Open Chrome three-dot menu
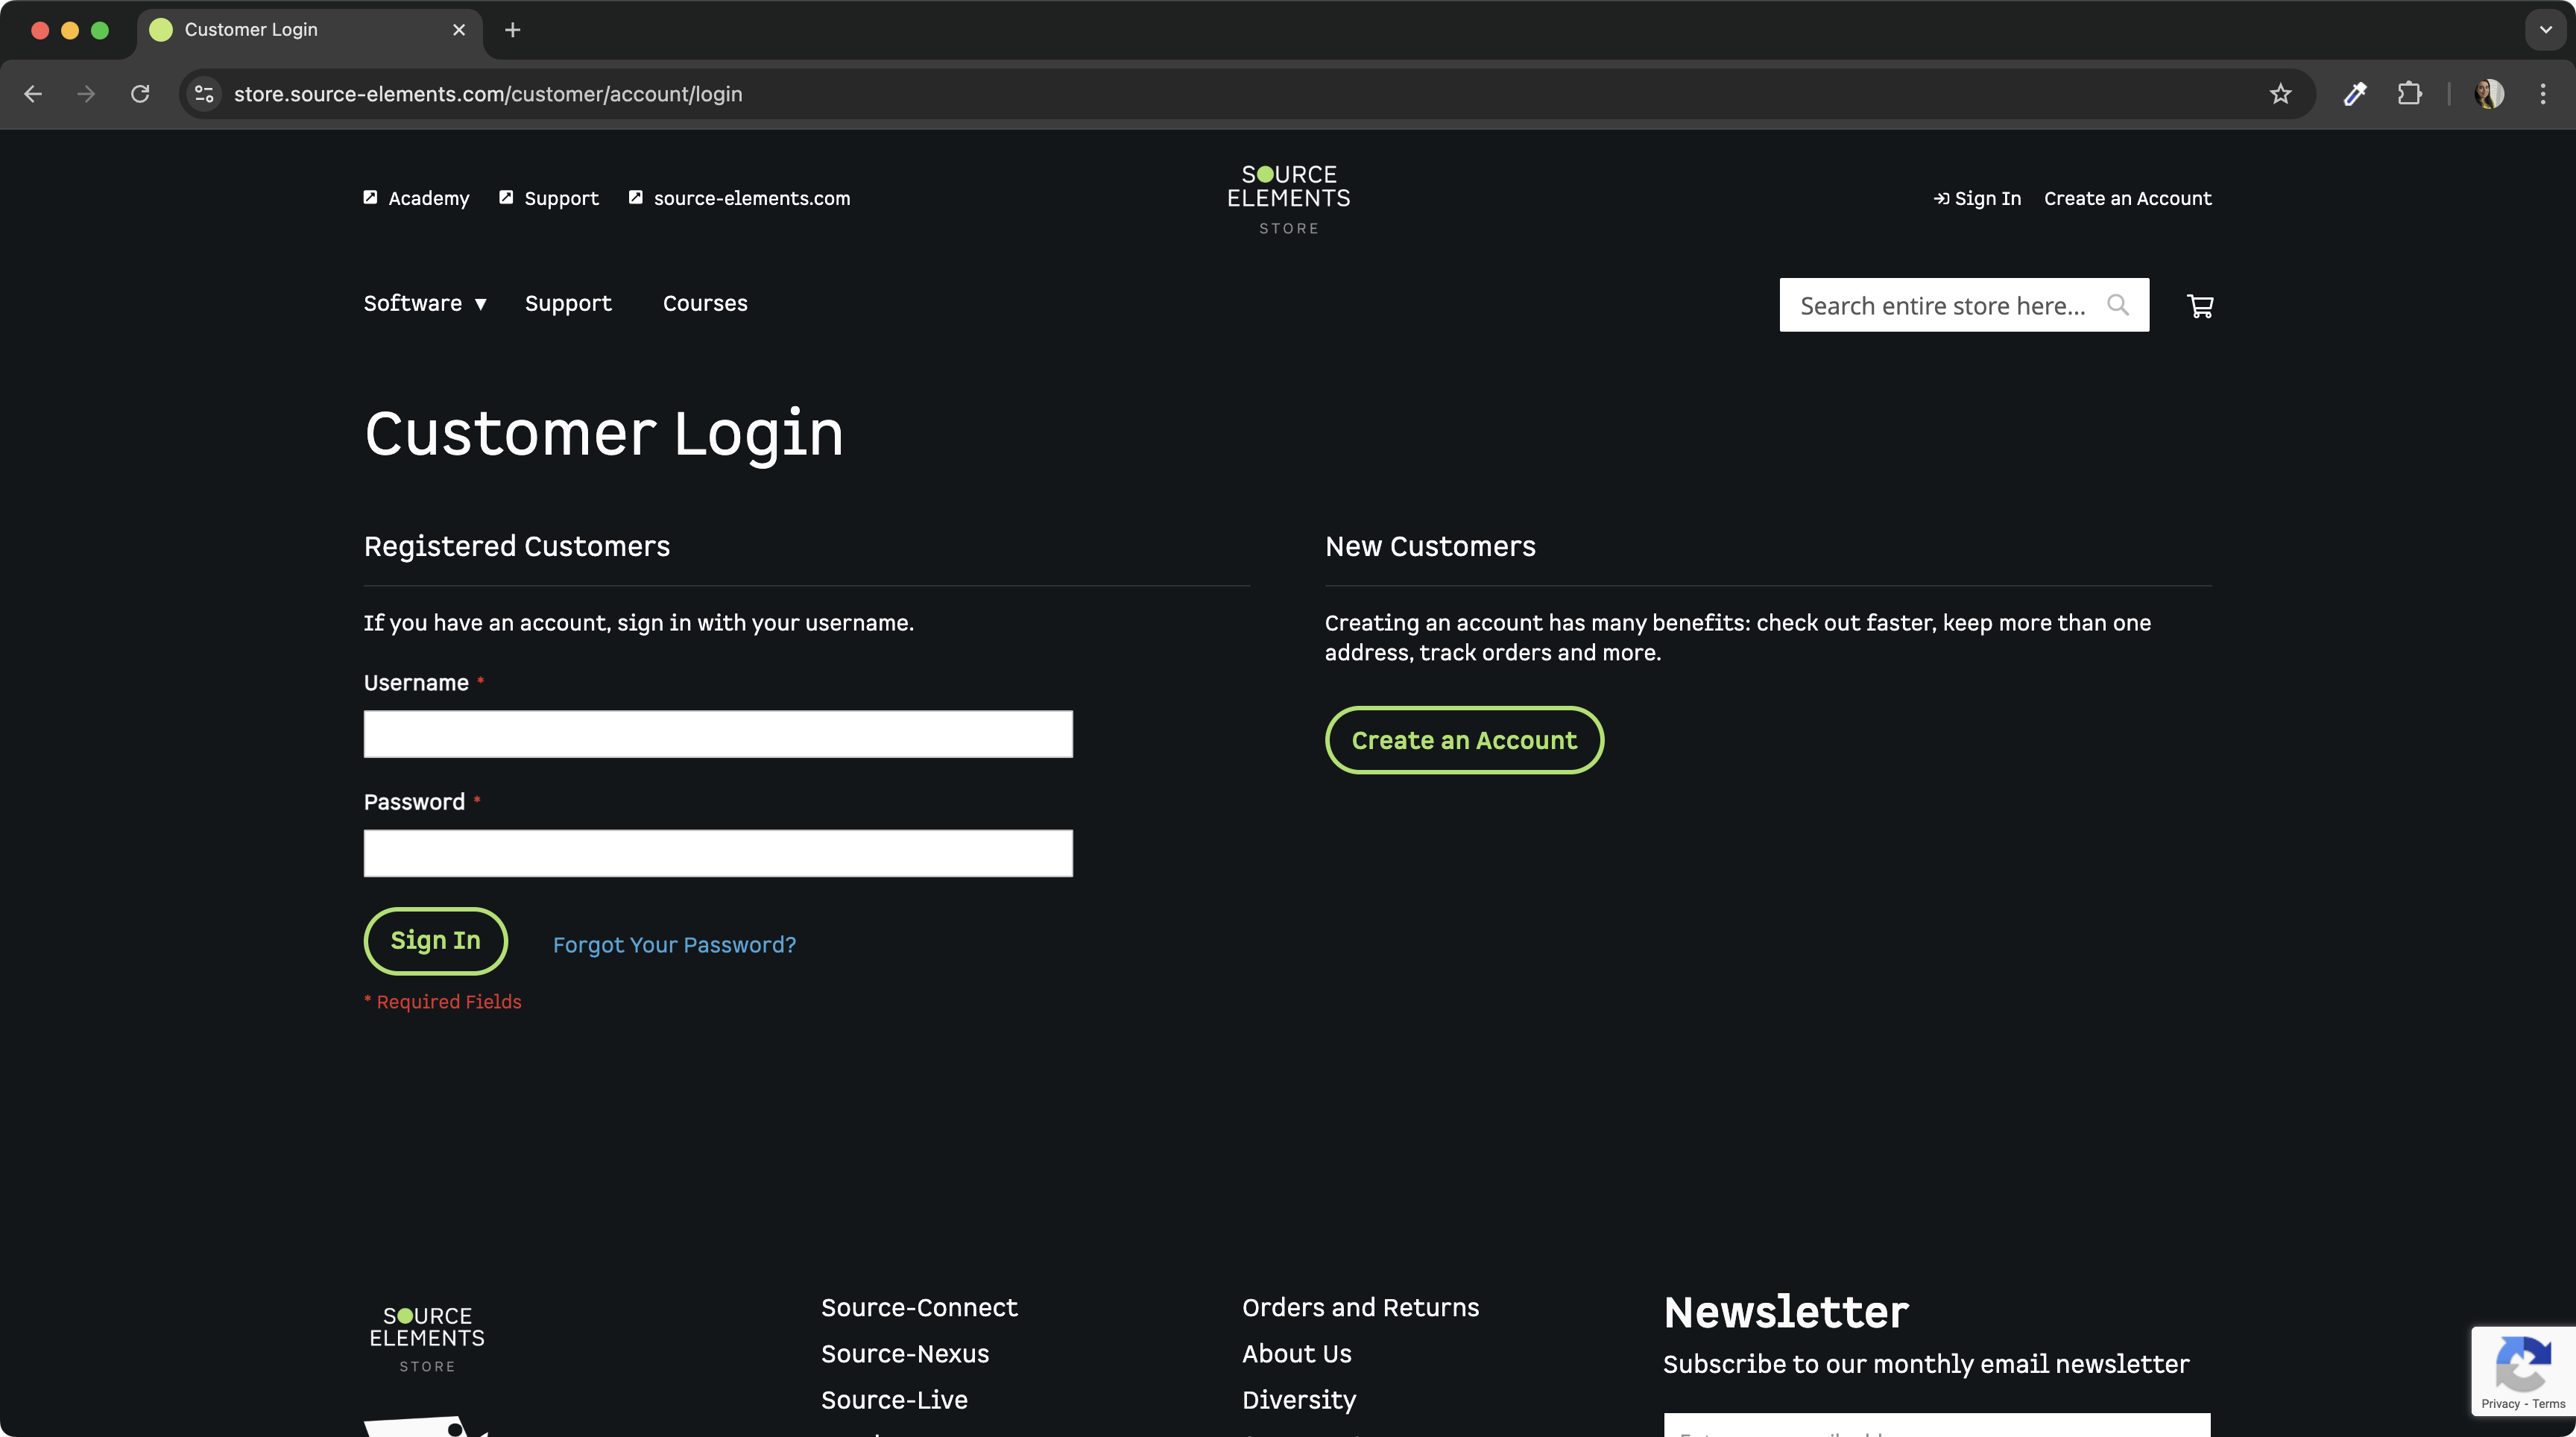The height and width of the screenshot is (1437, 2576). tap(2542, 94)
